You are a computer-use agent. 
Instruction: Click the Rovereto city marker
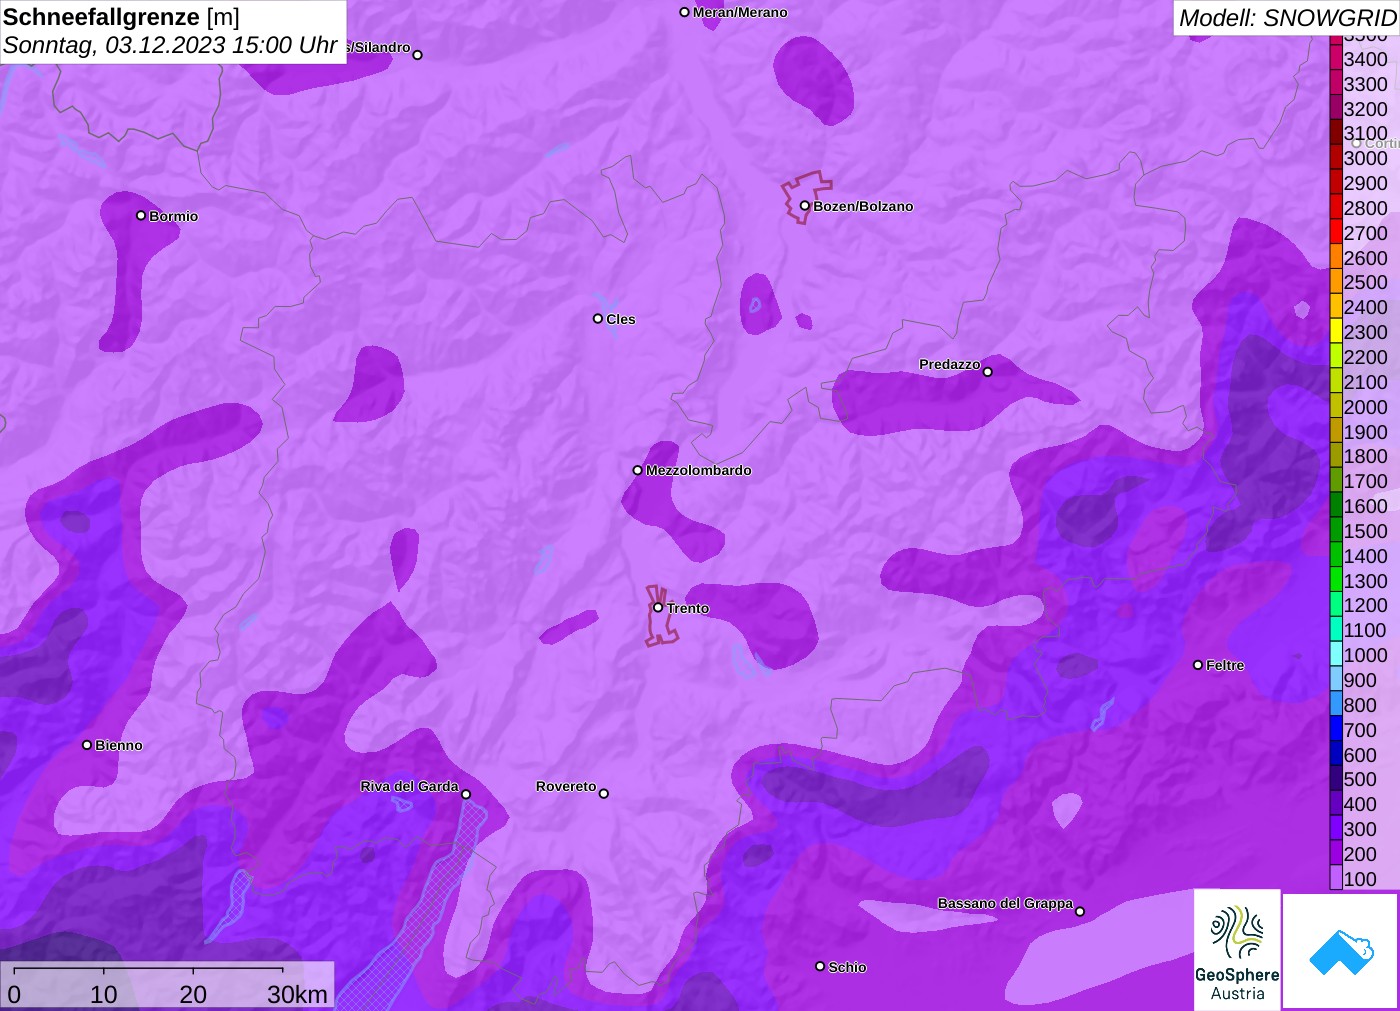pyautogui.click(x=604, y=794)
